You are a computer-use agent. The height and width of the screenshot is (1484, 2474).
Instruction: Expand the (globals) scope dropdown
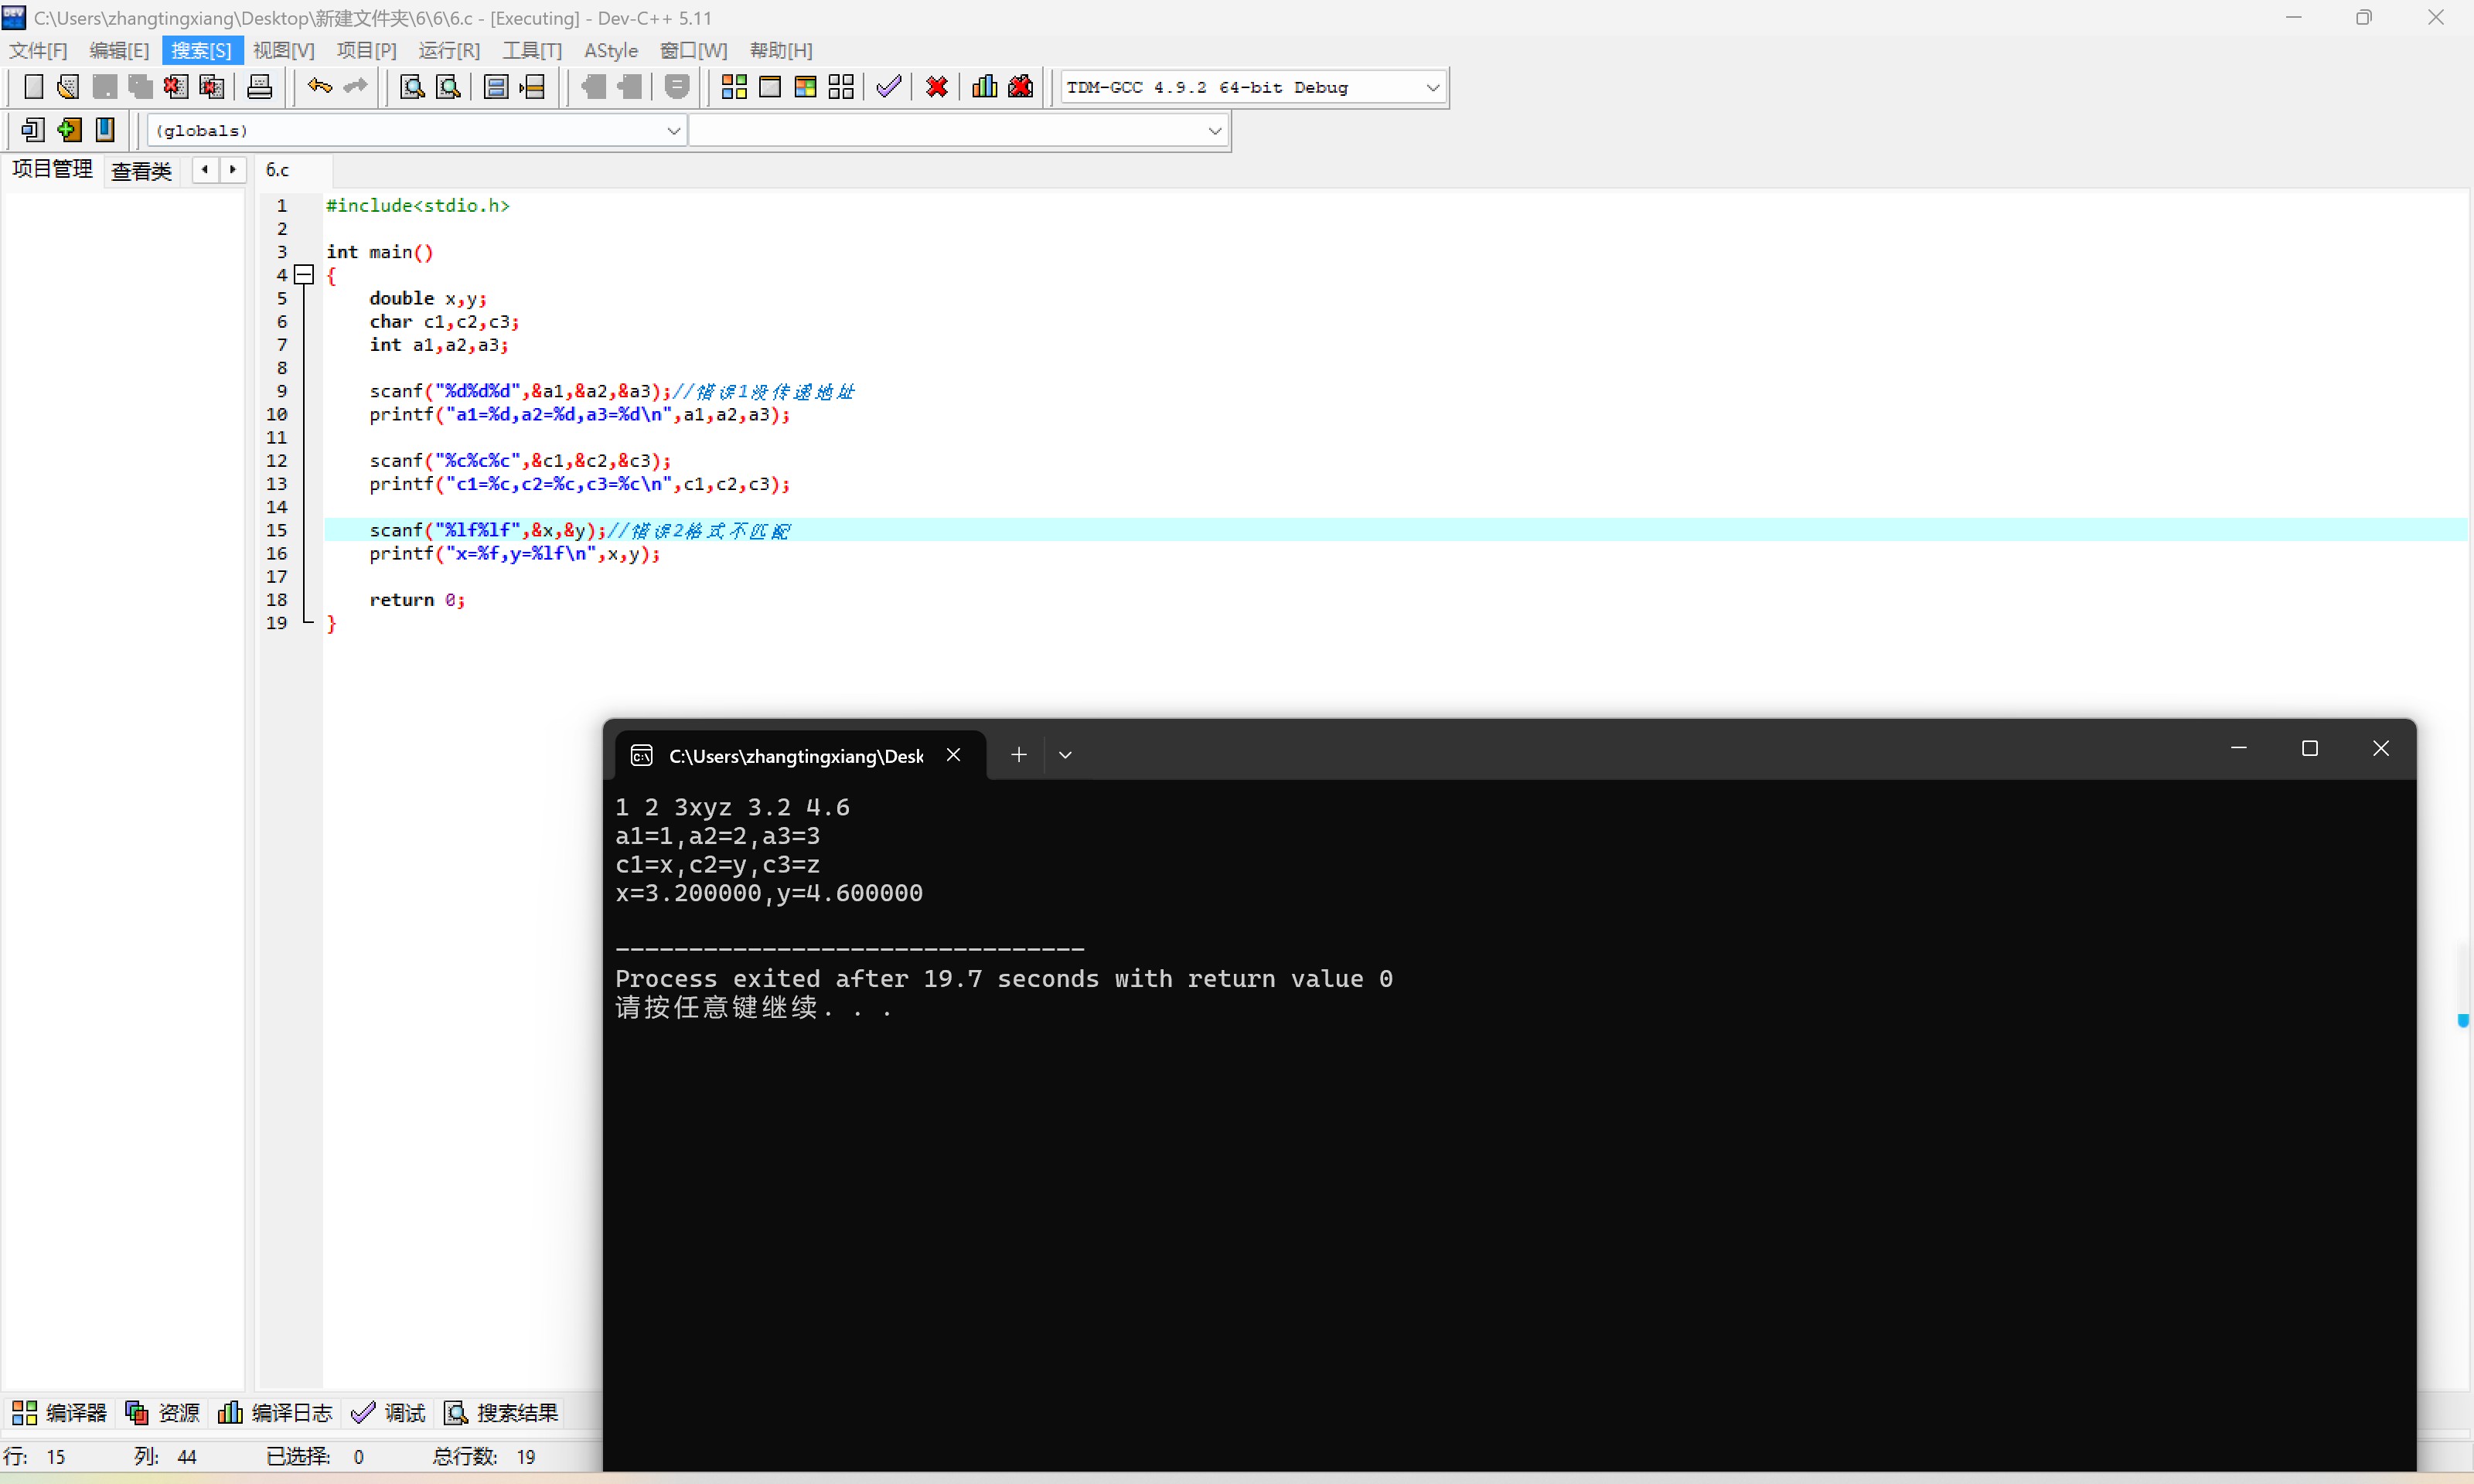[x=673, y=131]
